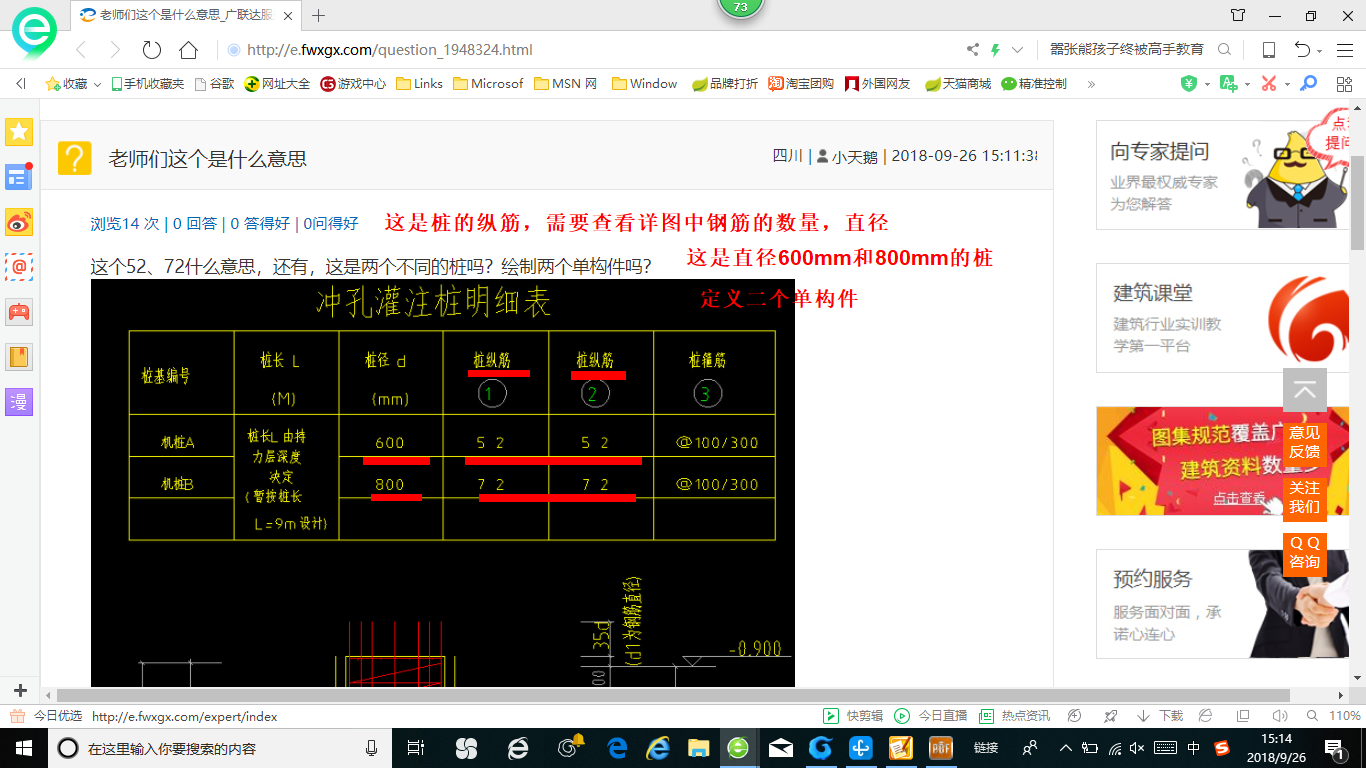
Task: Open the browser hamburger menu
Action: (x=1343, y=50)
